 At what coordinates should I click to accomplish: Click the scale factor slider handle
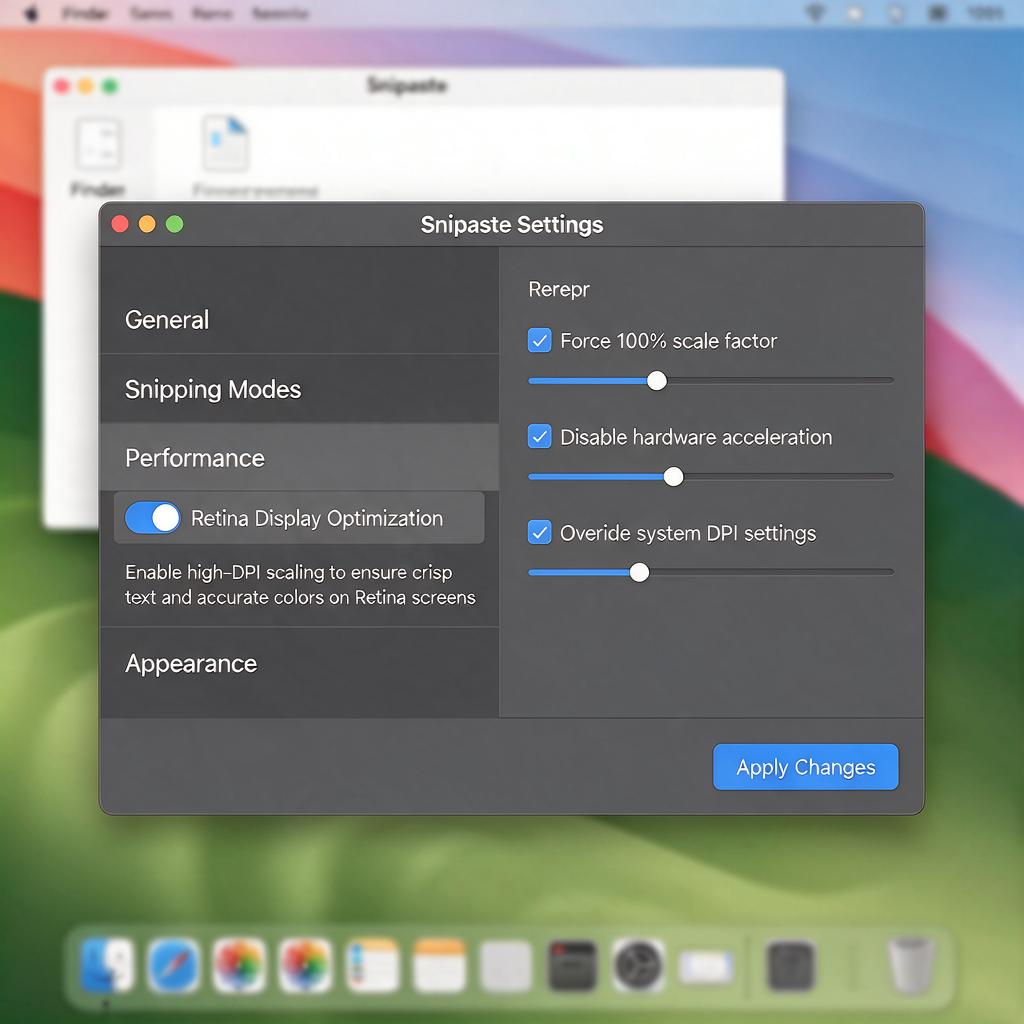657,381
